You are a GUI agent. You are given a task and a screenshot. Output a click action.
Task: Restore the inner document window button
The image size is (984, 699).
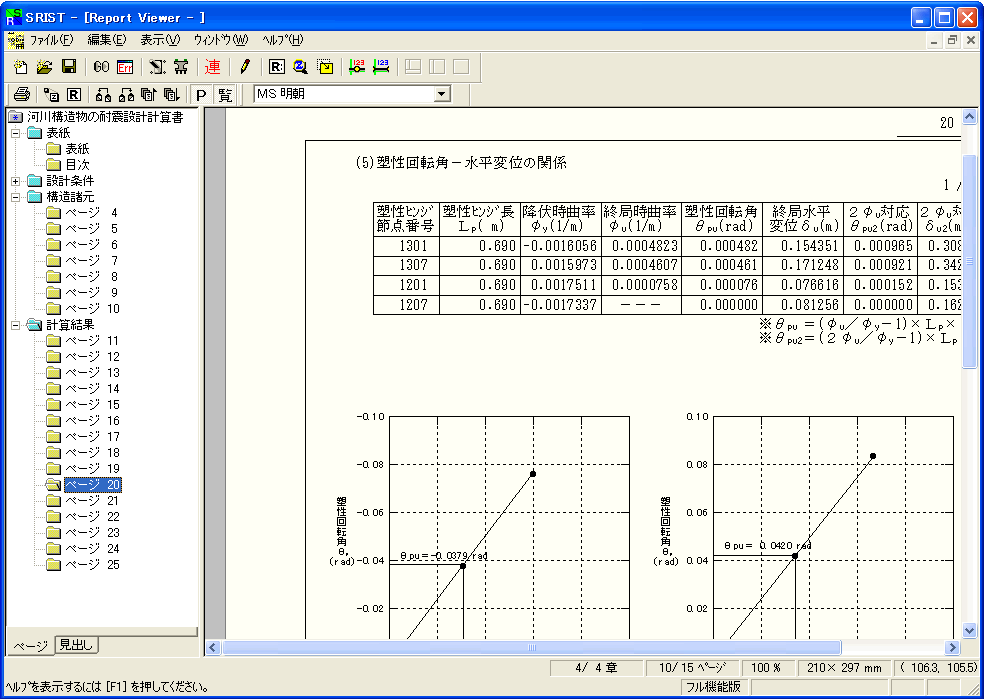(x=953, y=40)
